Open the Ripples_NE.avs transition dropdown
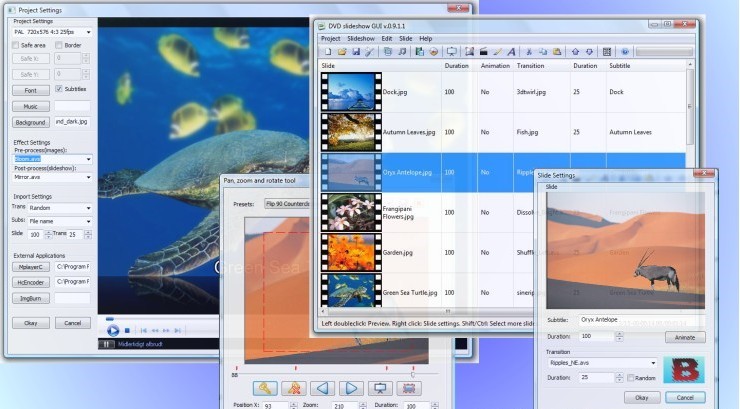The width and height of the screenshot is (740, 409). 602,363
